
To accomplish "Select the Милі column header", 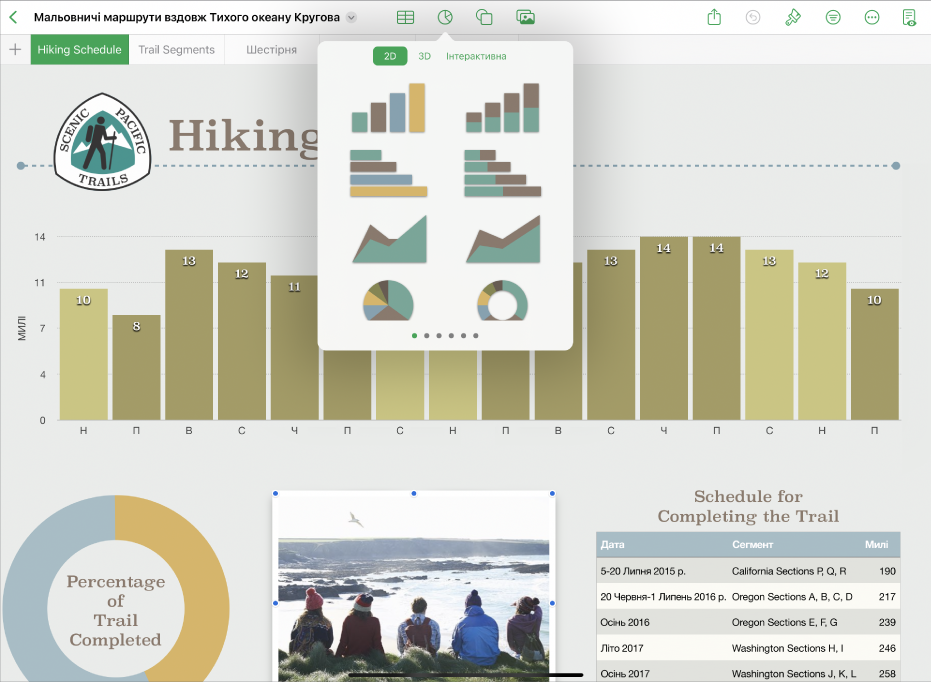I will 876,544.
